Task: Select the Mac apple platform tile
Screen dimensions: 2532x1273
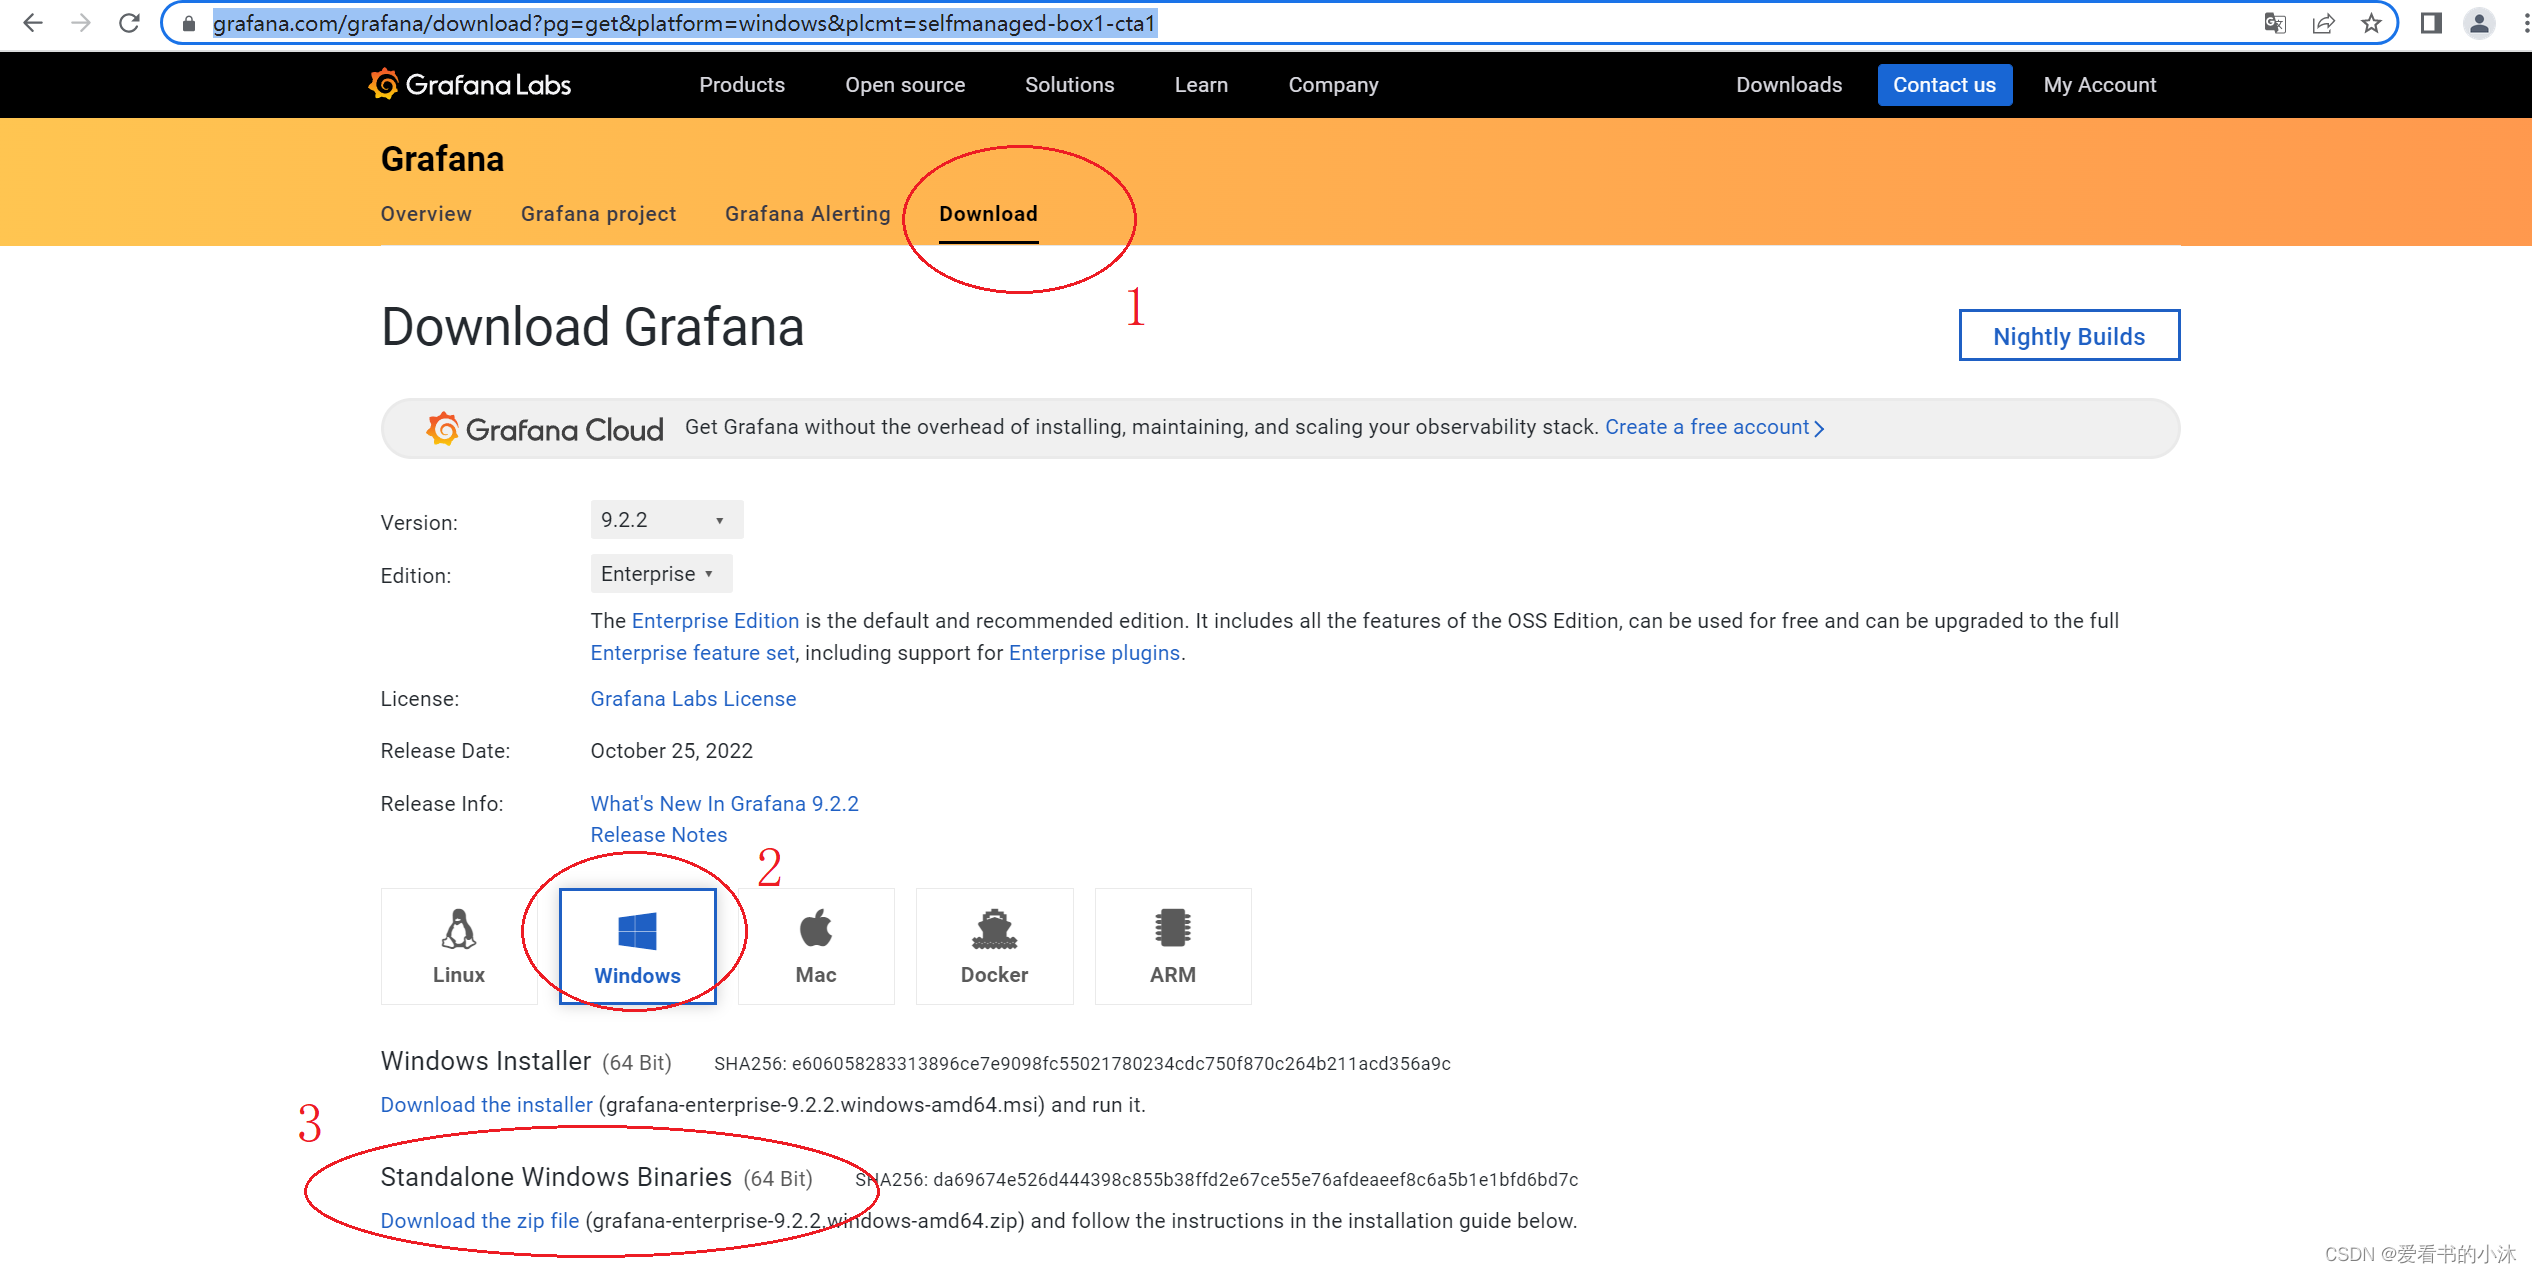Action: 816,946
